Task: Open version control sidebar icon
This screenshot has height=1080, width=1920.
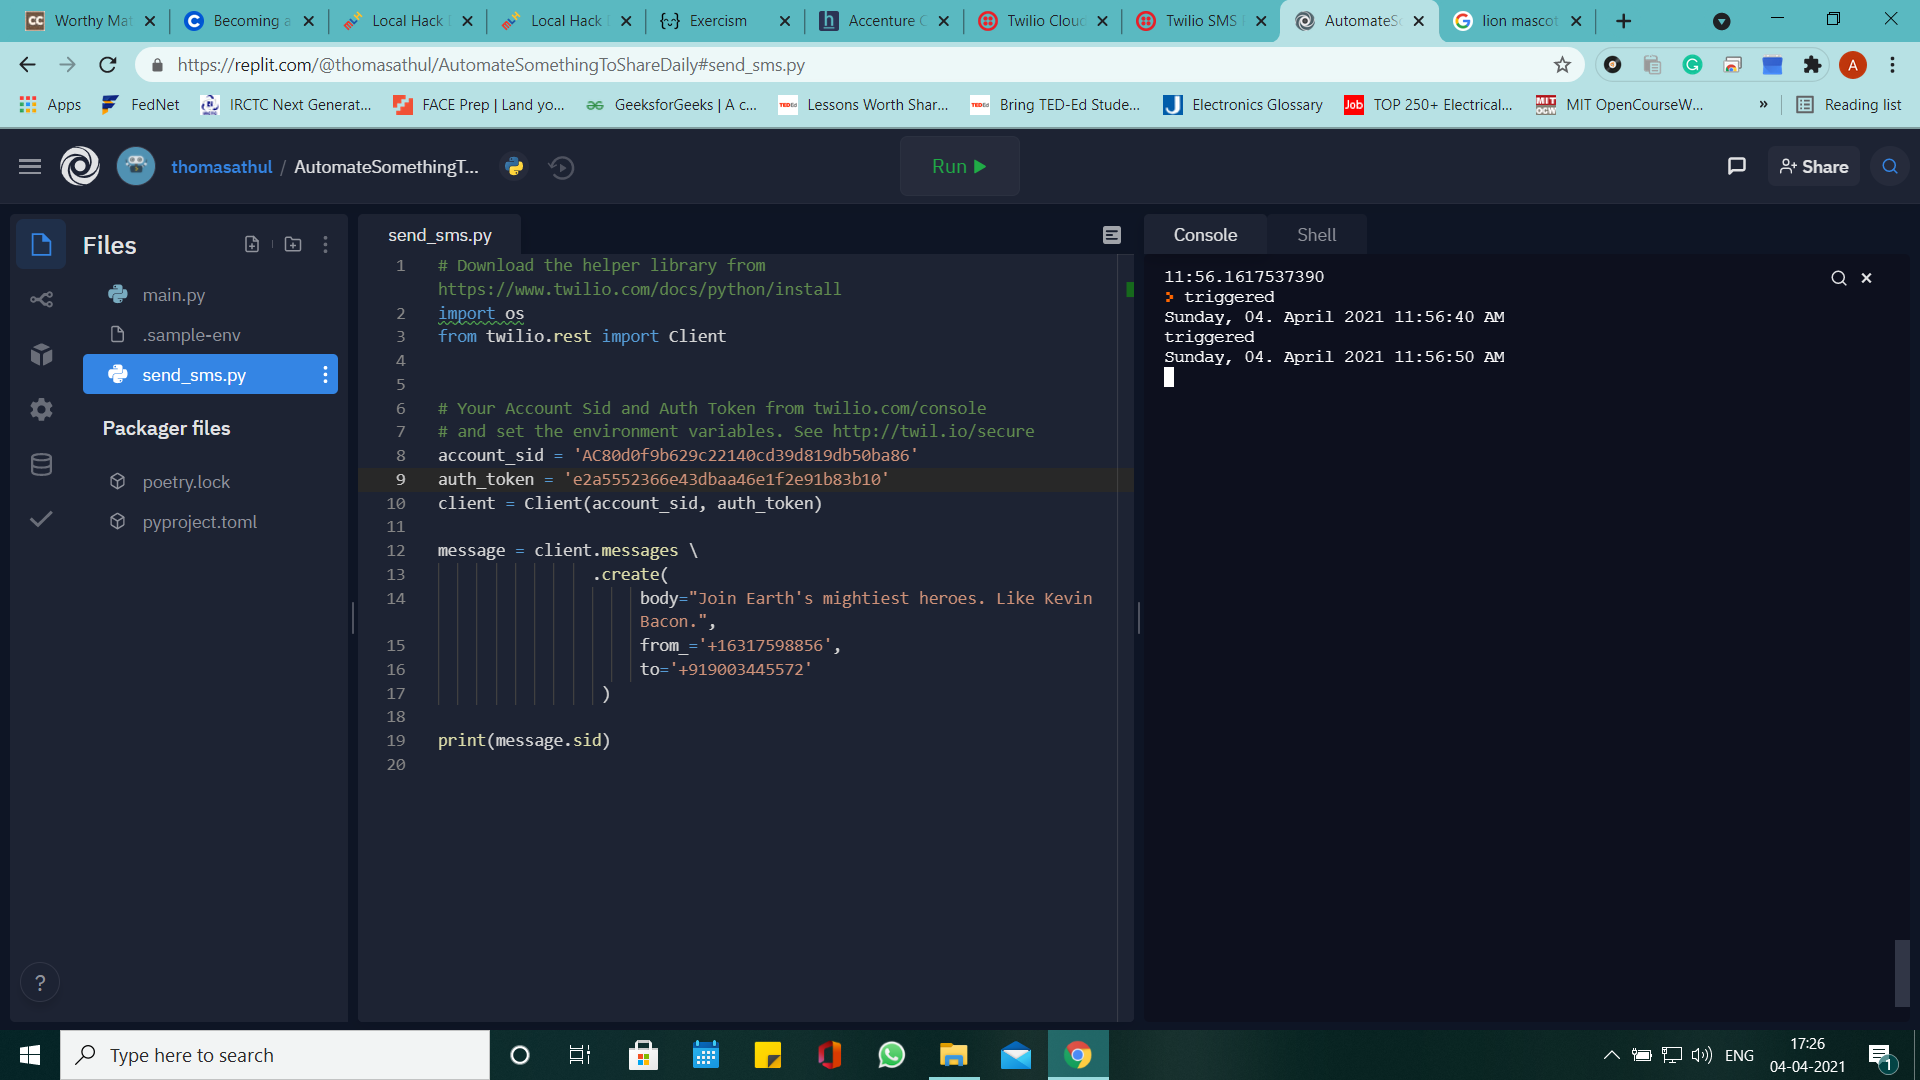Action: 41,300
